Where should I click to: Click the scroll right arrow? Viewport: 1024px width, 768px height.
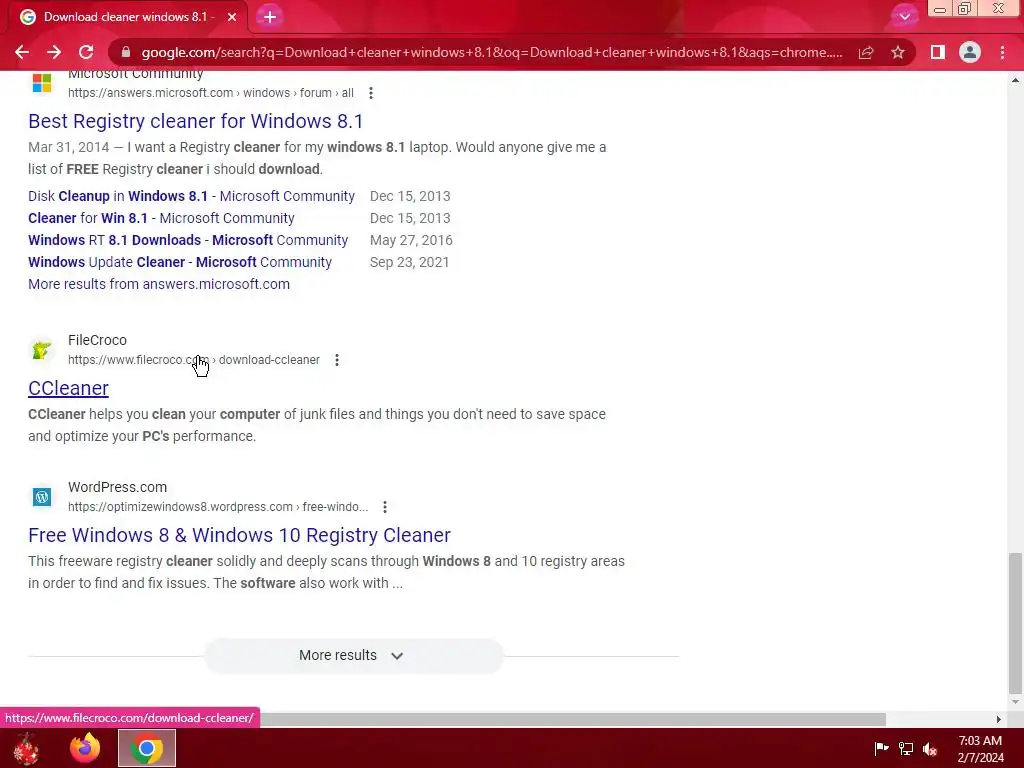999,719
